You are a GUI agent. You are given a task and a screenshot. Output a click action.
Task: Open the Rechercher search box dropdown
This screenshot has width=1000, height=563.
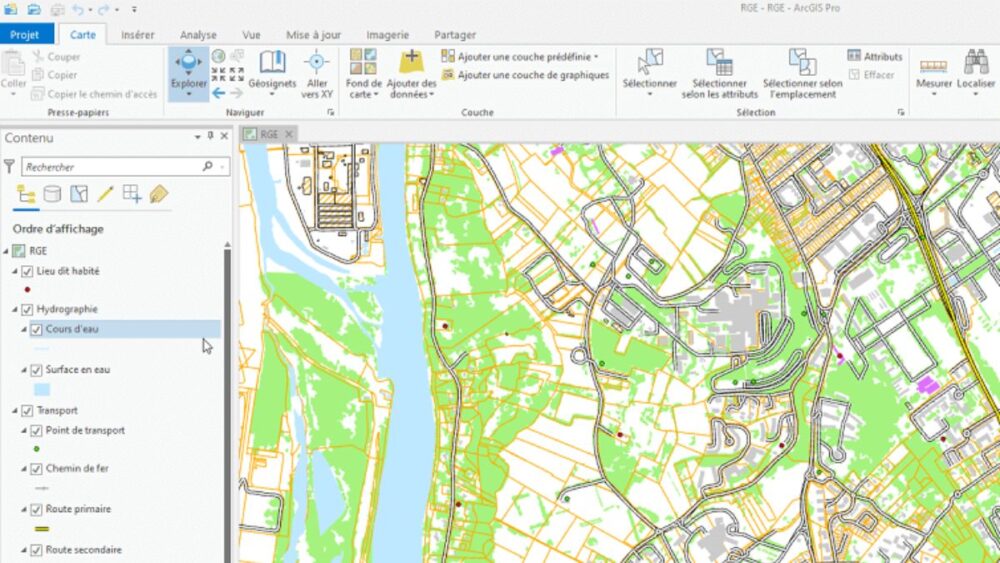pos(223,167)
